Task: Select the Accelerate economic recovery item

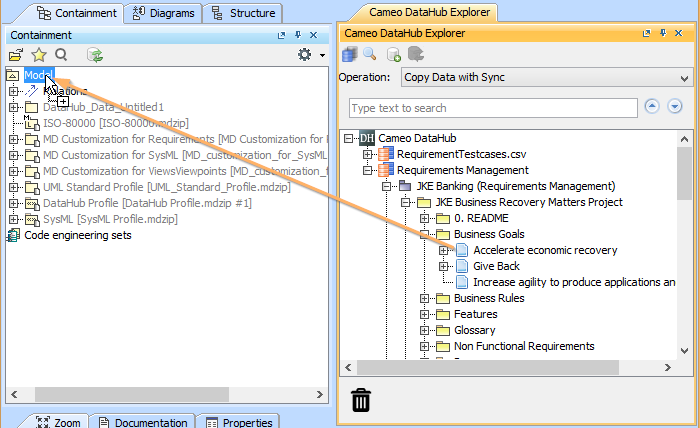Action: 545,250
